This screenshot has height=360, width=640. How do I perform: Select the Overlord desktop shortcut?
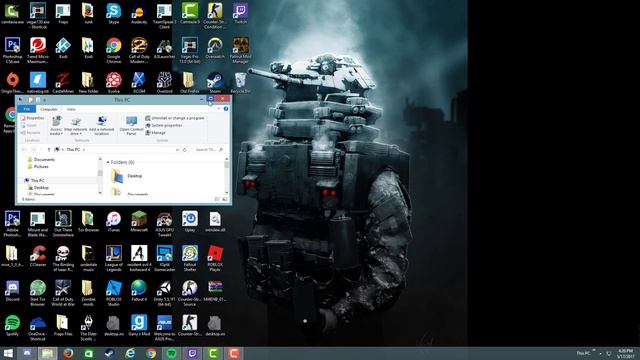(164, 82)
